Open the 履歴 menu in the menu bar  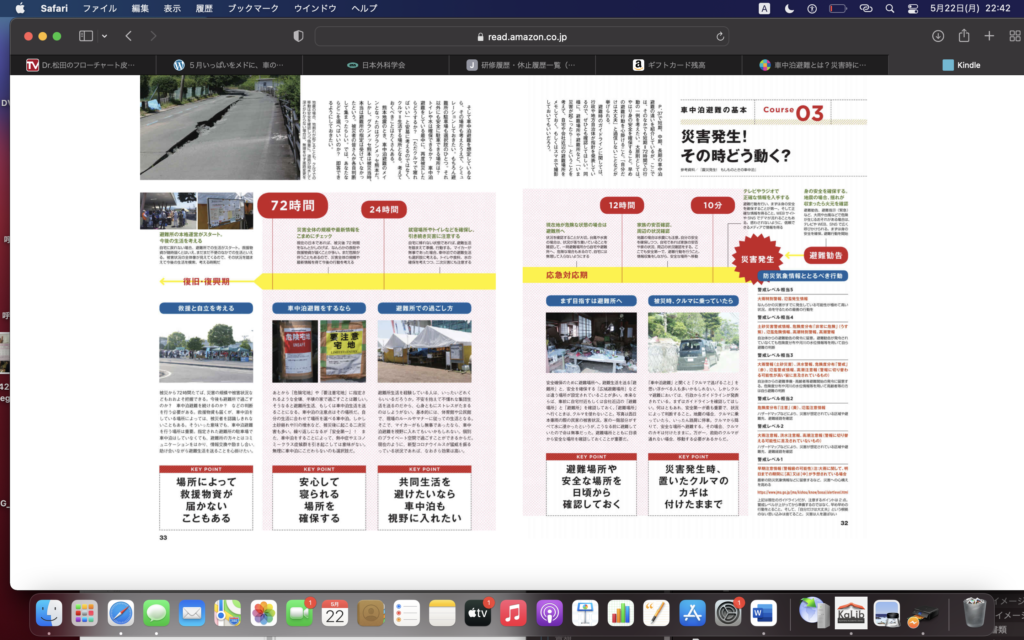204,8
